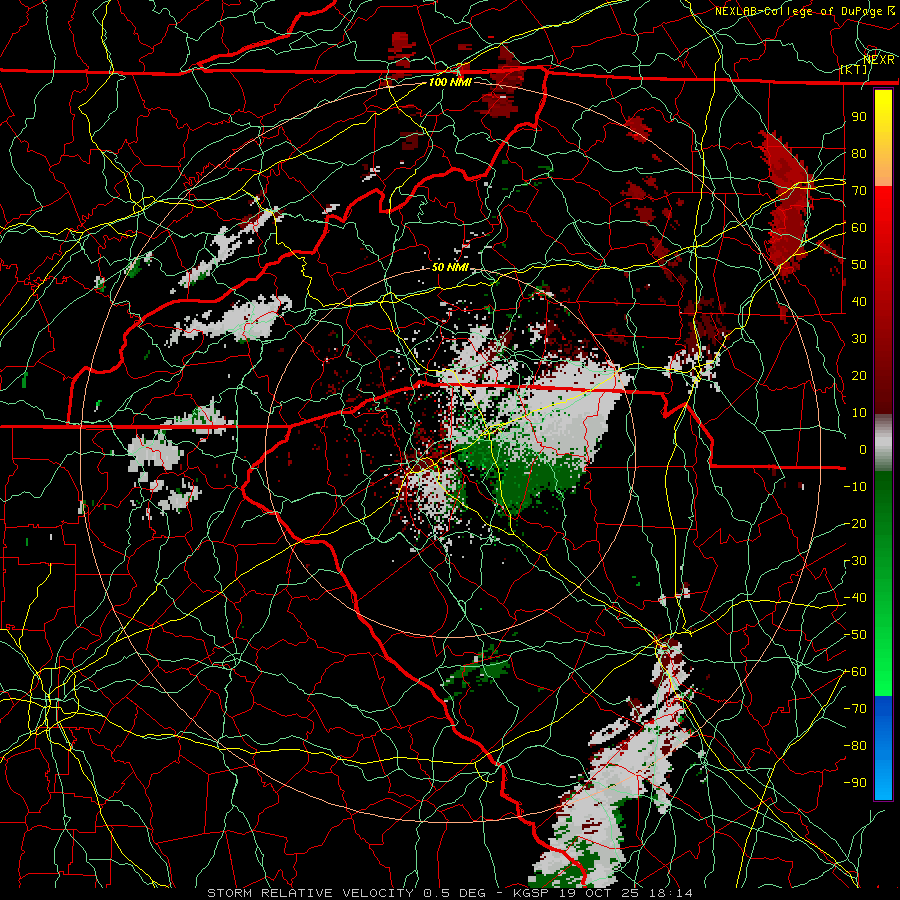This screenshot has width=900, height=900.
Task: Click the positive 30 value on the velocity scale
Action: tap(859, 339)
